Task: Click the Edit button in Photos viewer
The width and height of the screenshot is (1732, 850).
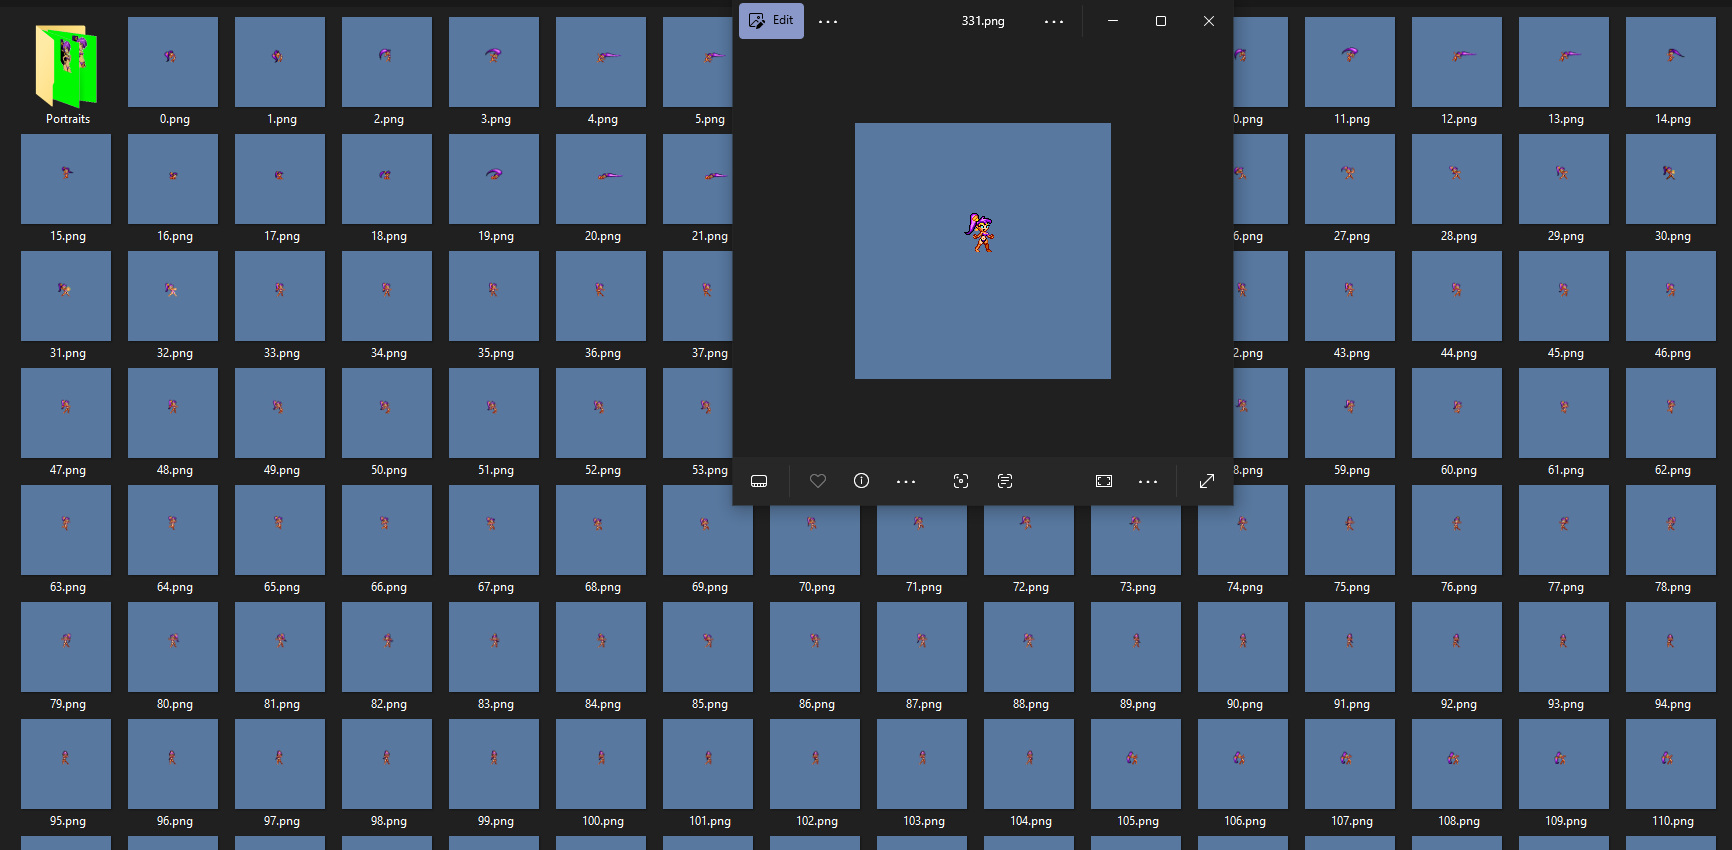Action: tap(771, 20)
